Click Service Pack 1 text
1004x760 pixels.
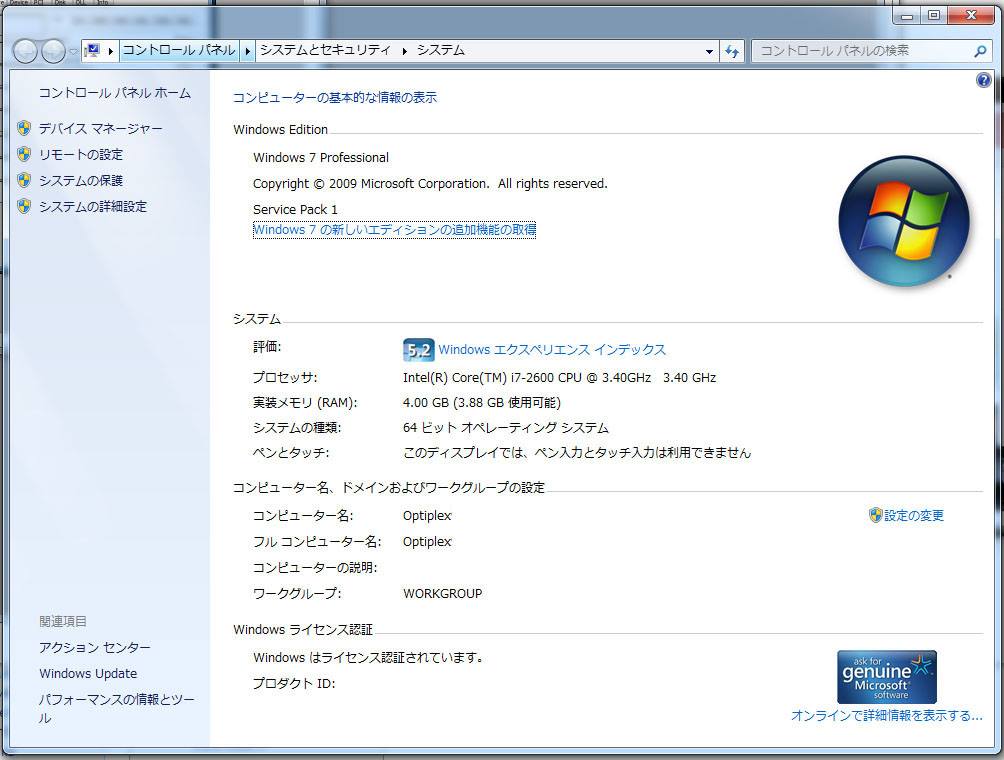tap(295, 209)
